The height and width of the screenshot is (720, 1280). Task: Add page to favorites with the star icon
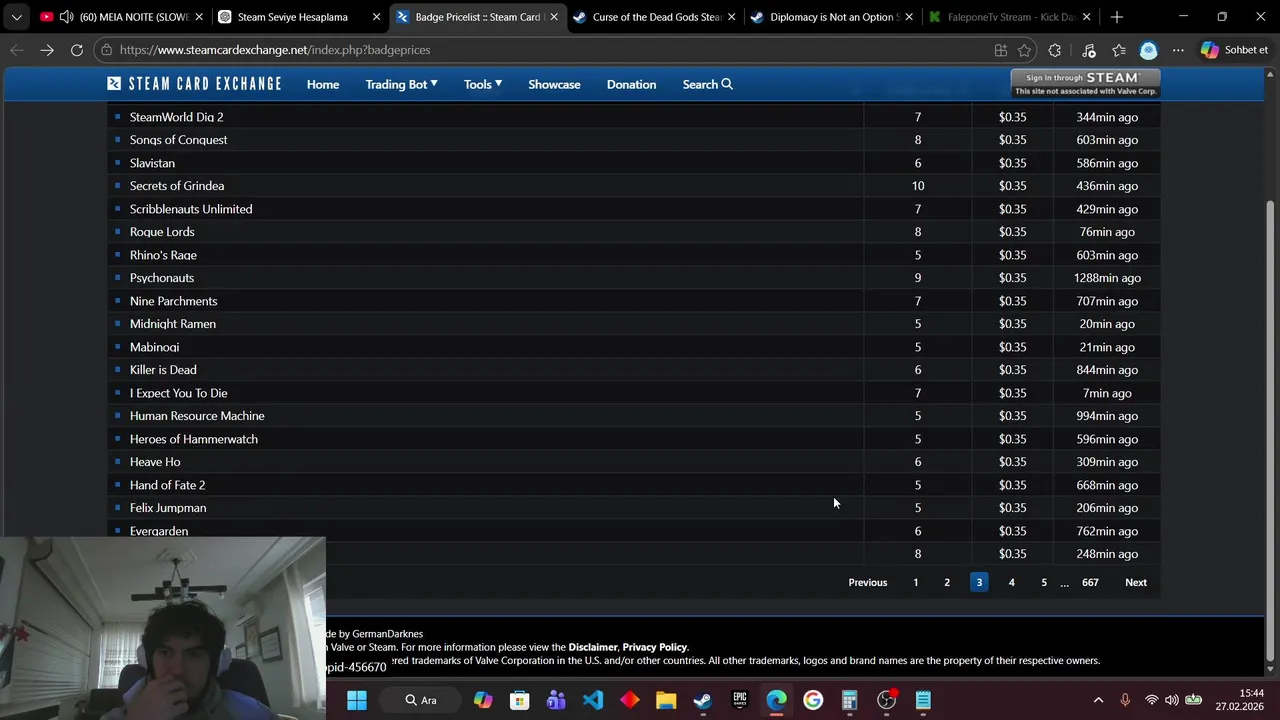[x=1024, y=50]
